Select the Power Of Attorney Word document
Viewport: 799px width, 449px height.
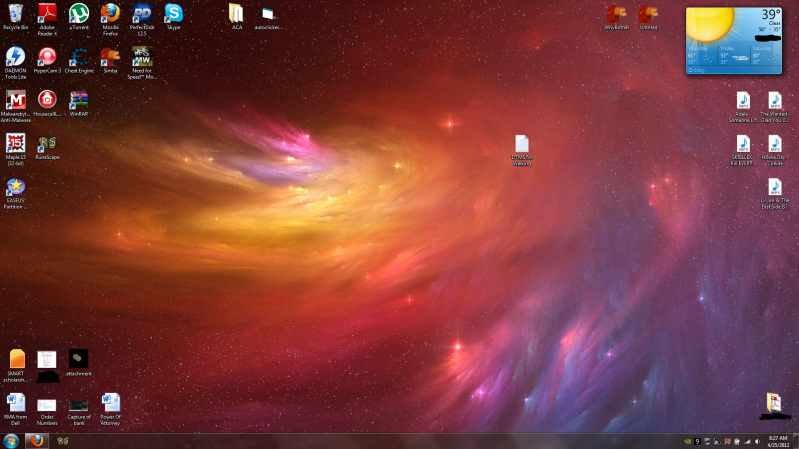pyautogui.click(x=110, y=403)
